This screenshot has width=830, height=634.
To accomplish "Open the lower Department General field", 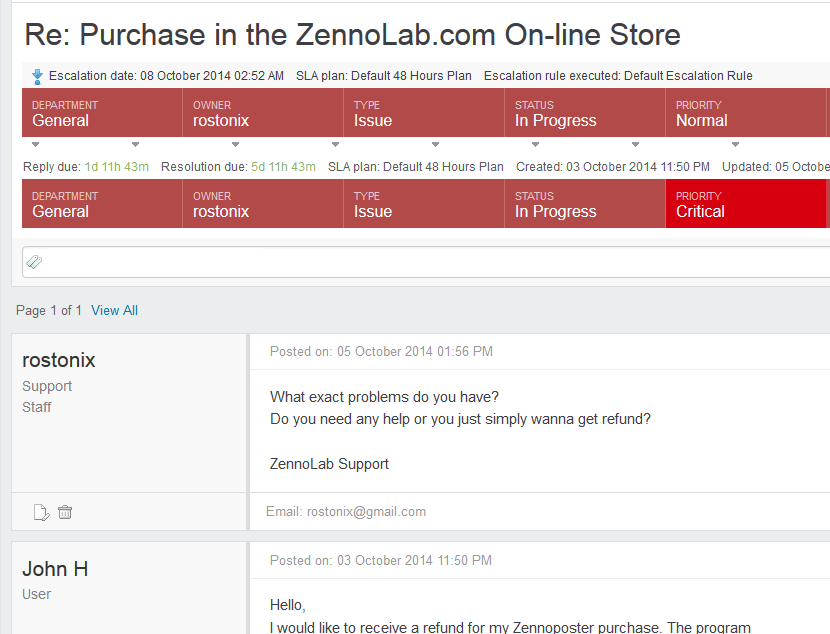I will coord(102,204).
